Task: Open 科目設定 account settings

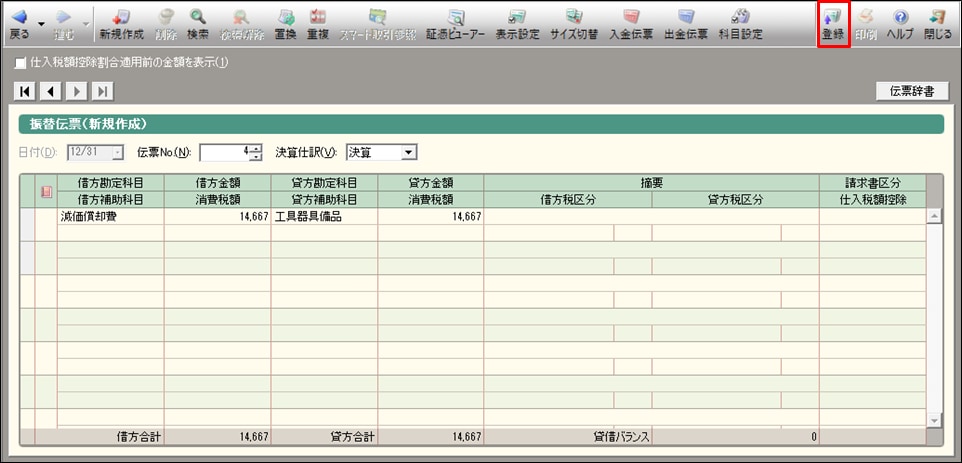Action: 741,23
